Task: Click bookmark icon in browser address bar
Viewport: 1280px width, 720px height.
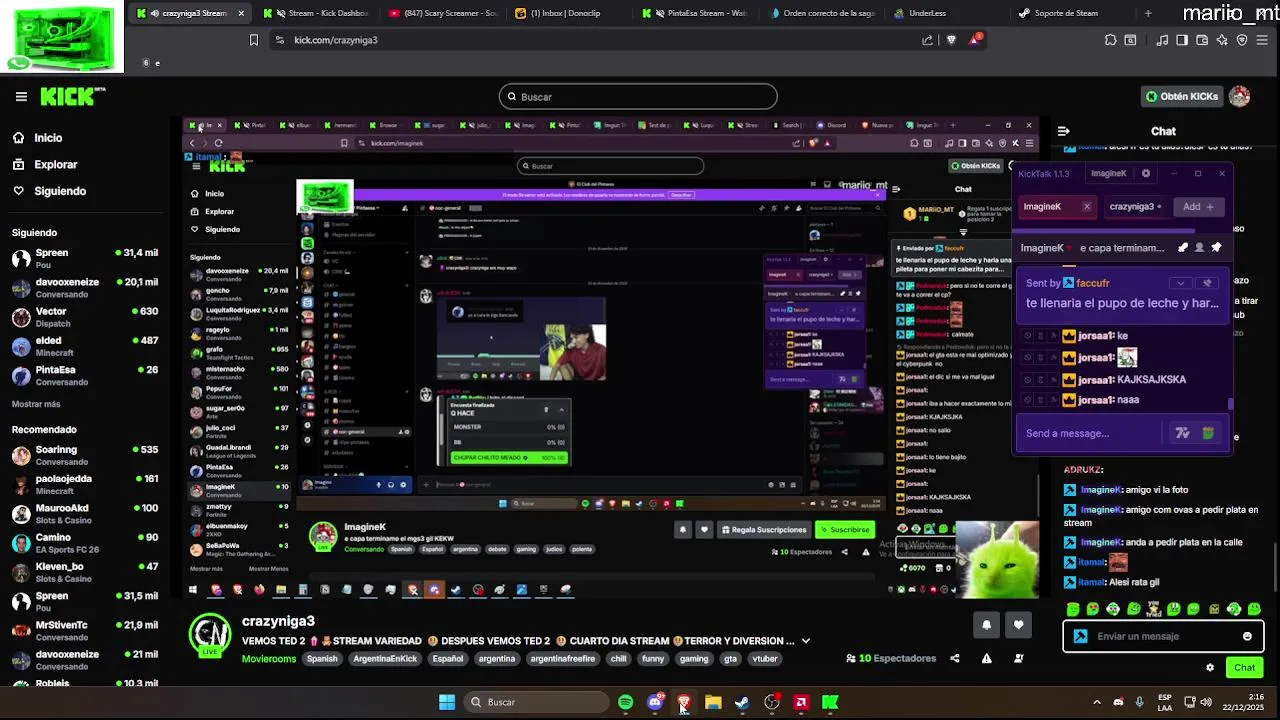Action: click(254, 40)
